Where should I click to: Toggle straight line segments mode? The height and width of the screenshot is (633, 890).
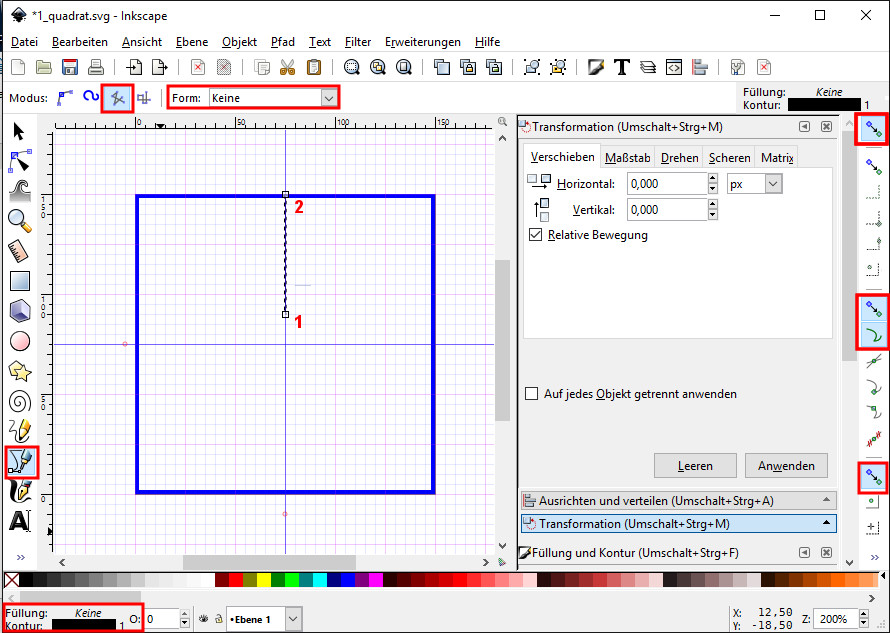click(x=117, y=98)
